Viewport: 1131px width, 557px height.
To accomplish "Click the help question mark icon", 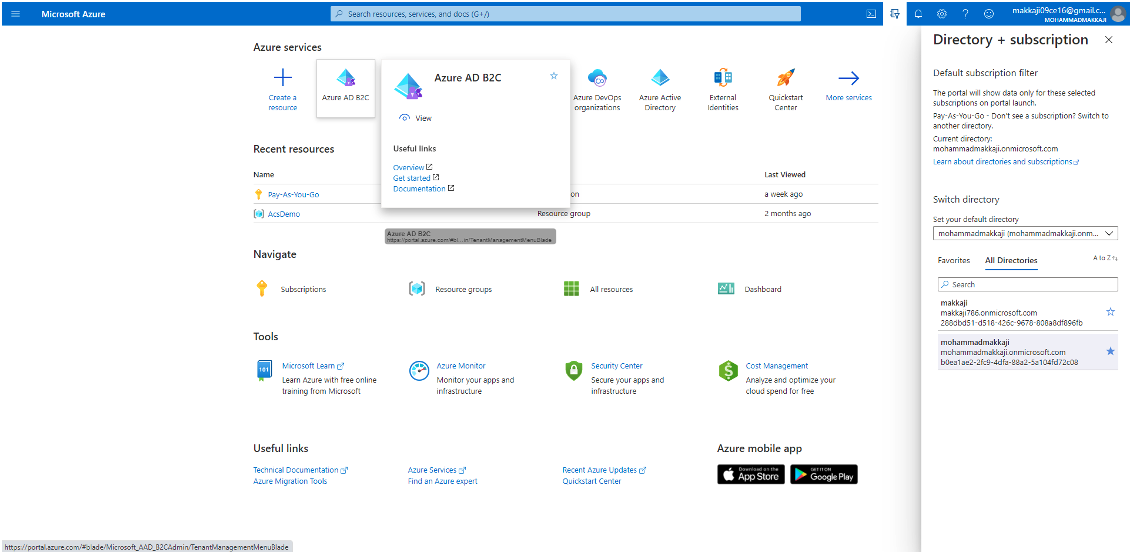I will [965, 14].
